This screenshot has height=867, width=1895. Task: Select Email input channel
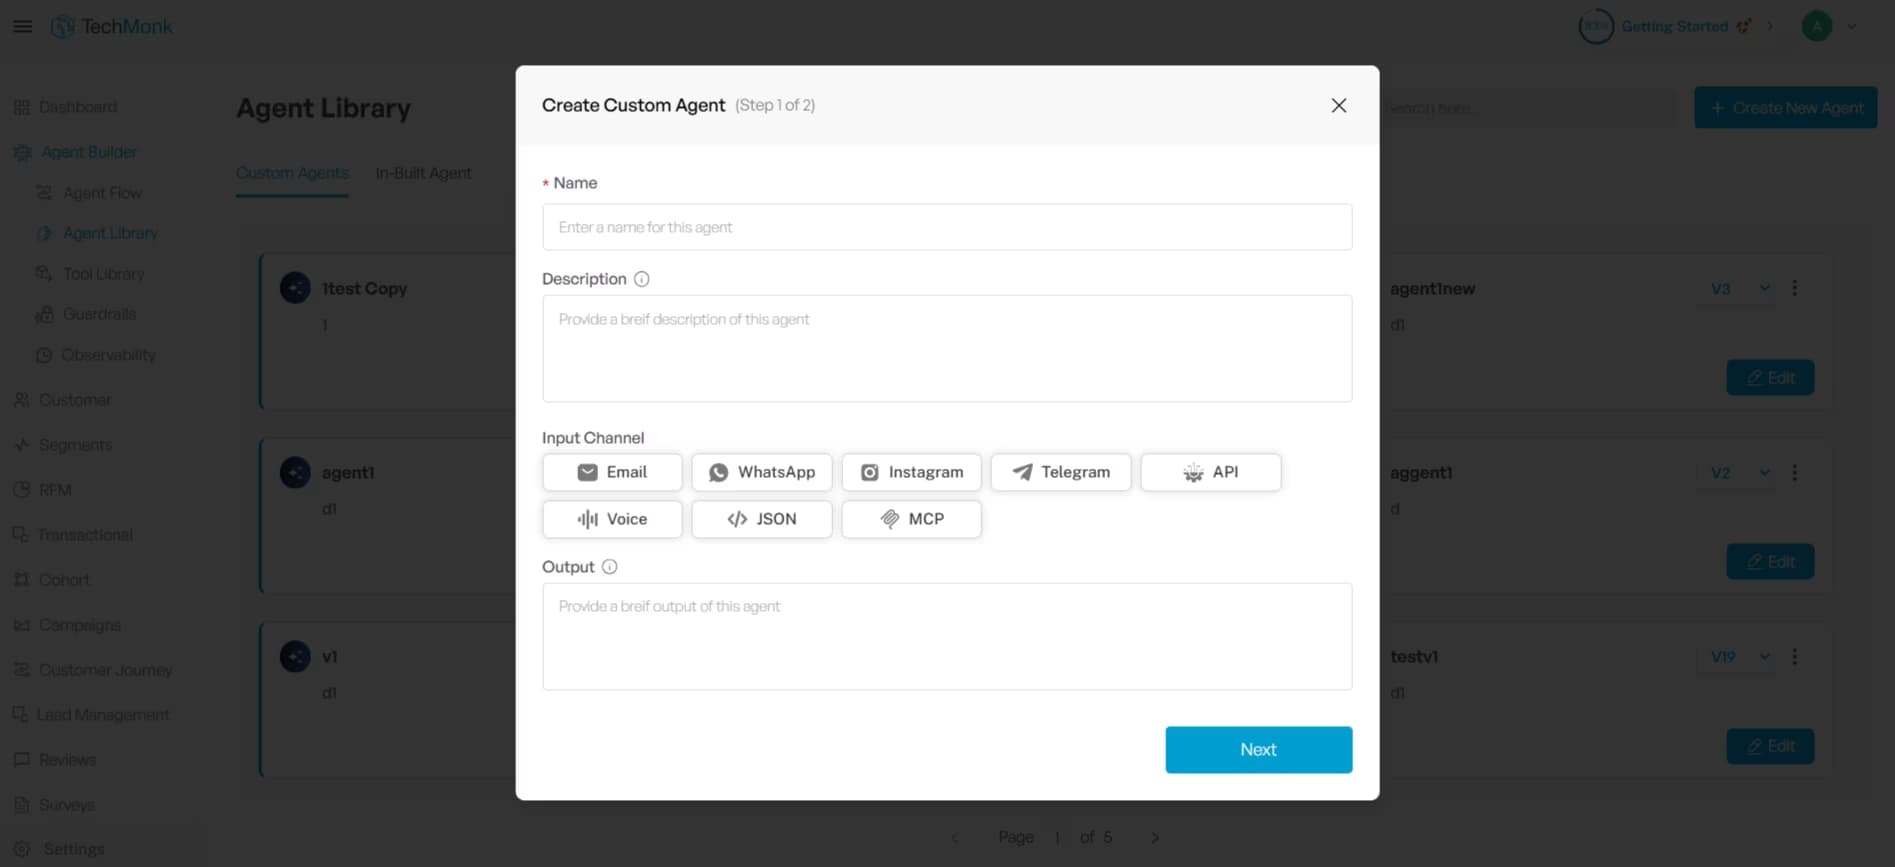point(612,472)
